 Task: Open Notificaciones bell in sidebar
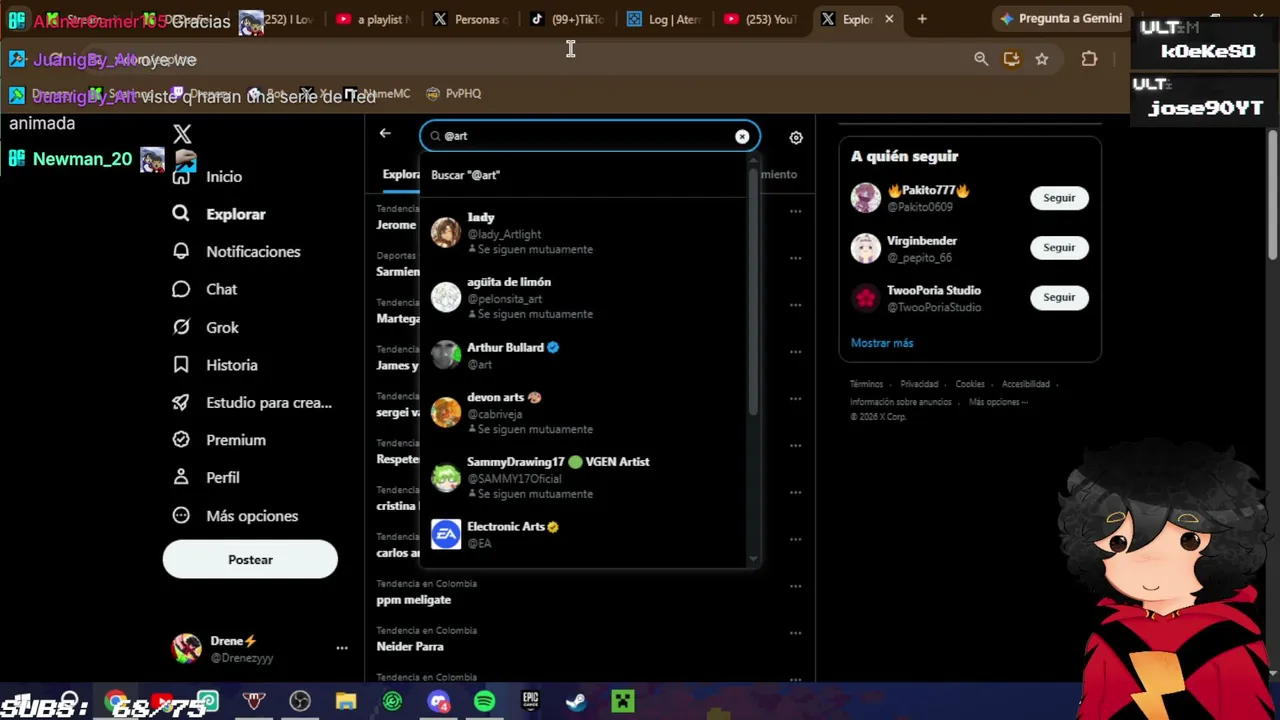coord(236,252)
